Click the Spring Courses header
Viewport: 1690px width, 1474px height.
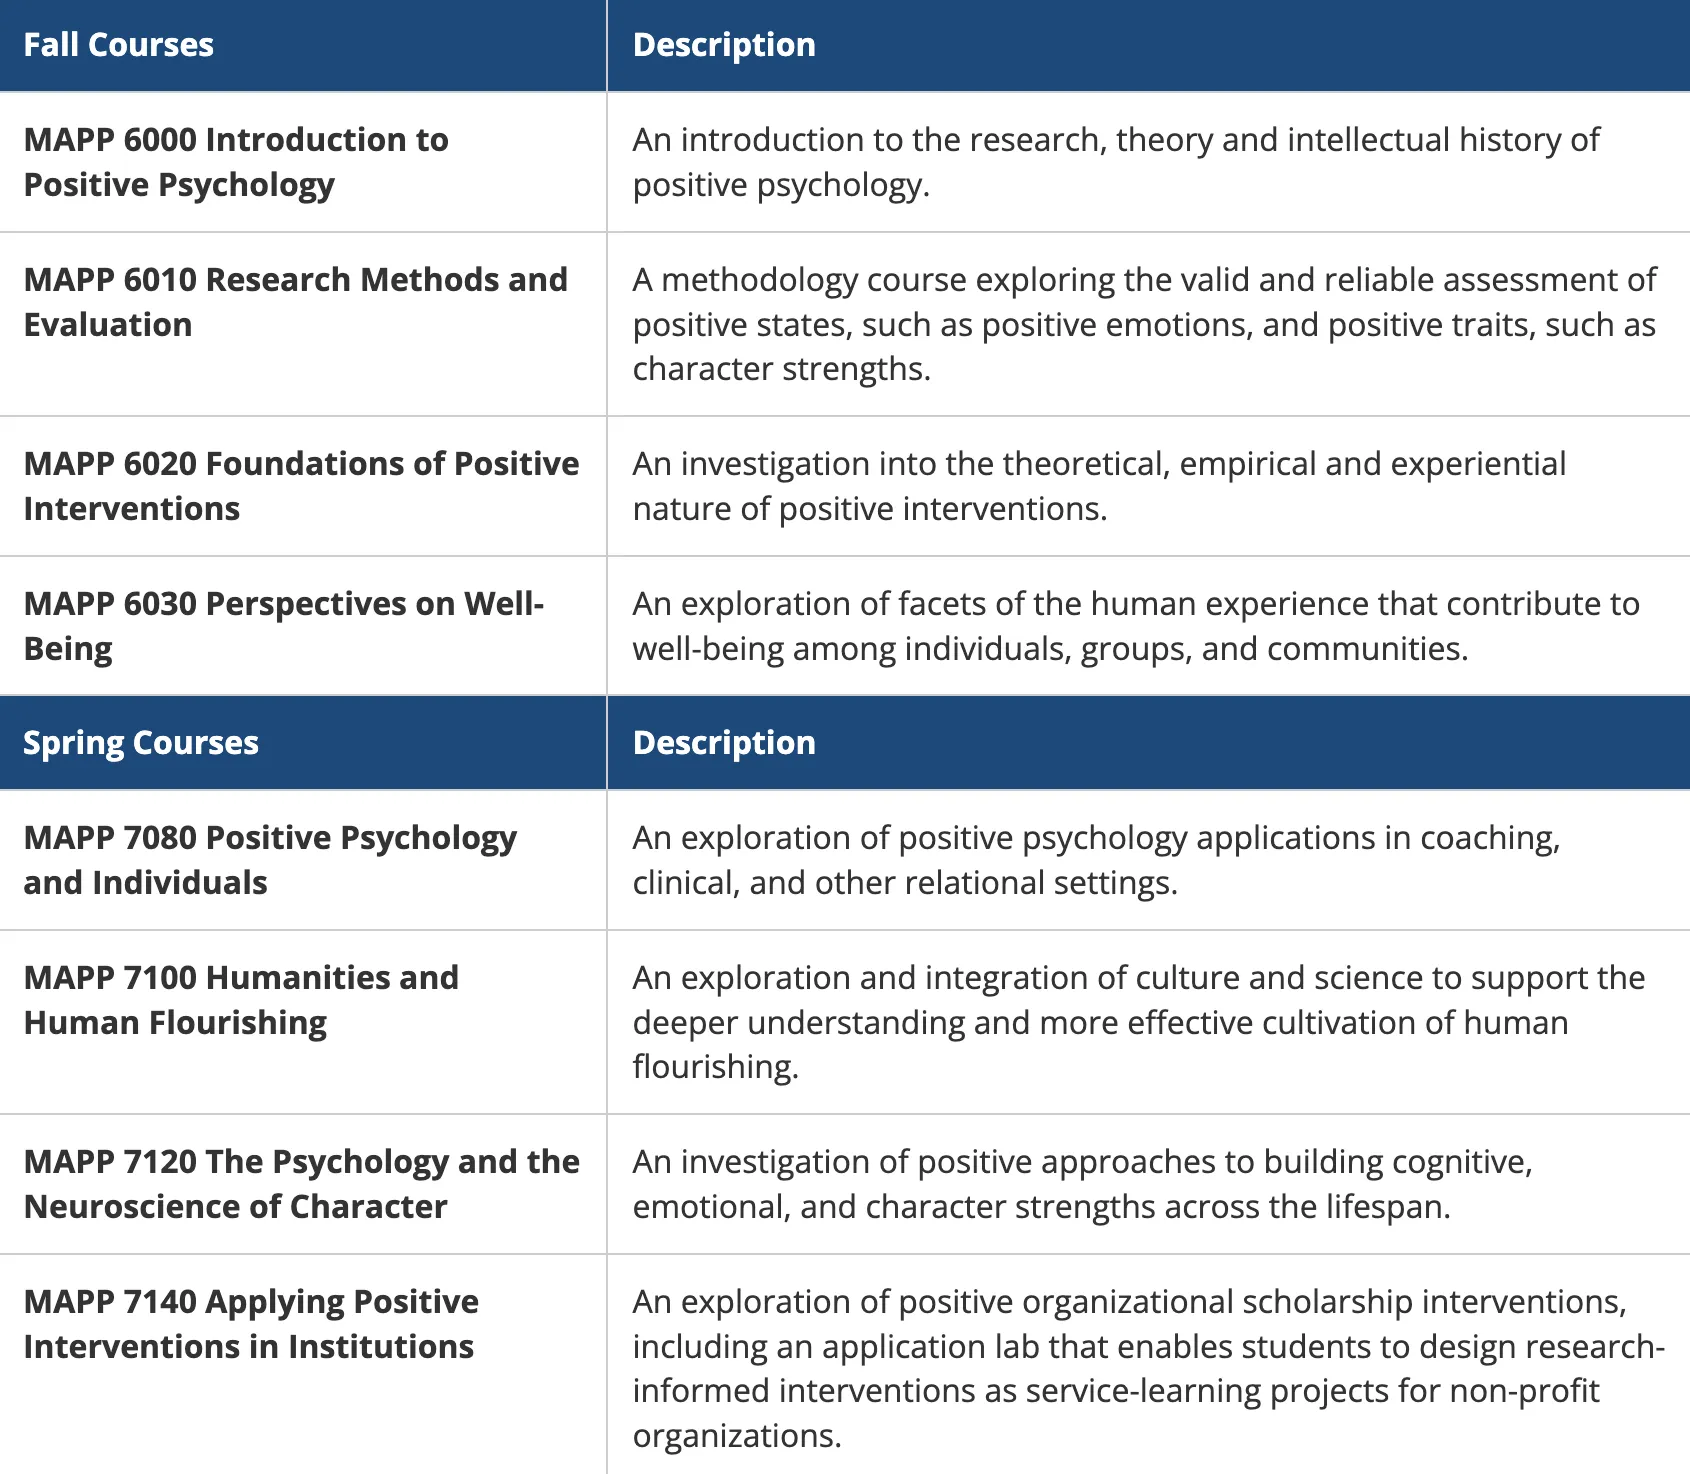click(x=141, y=743)
